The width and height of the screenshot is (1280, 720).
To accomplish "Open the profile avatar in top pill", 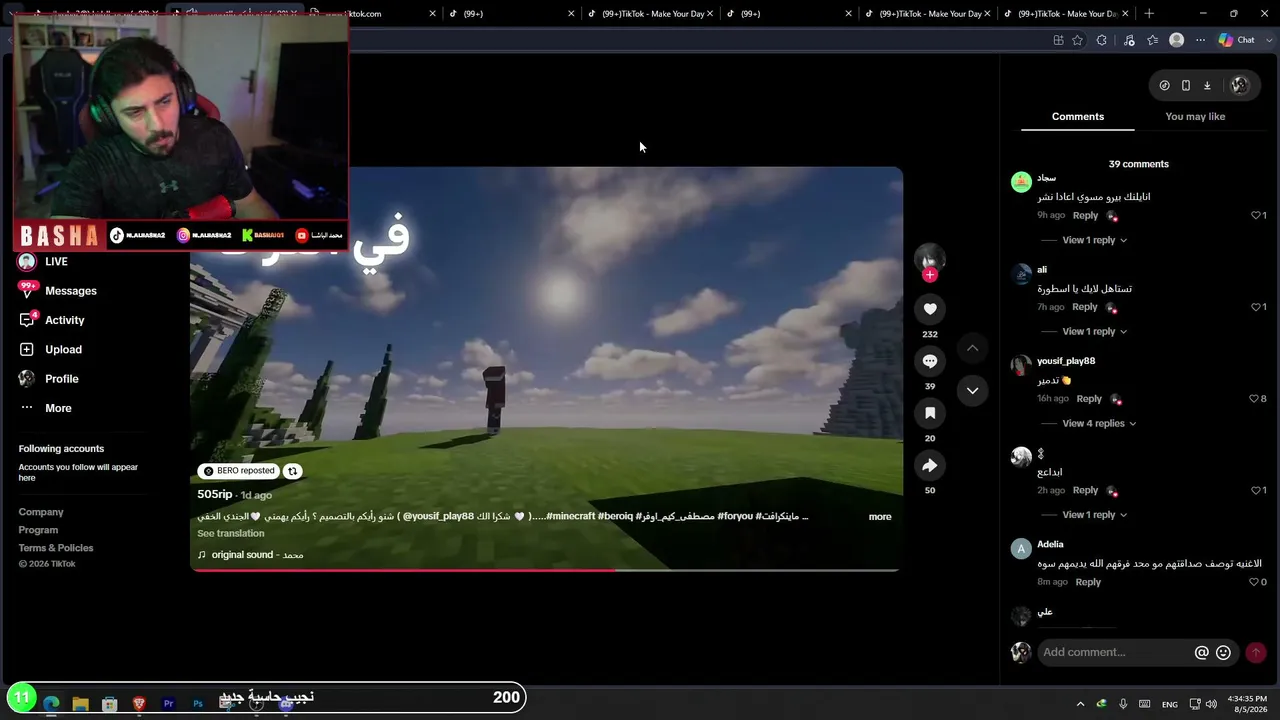I will [1239, 85].
